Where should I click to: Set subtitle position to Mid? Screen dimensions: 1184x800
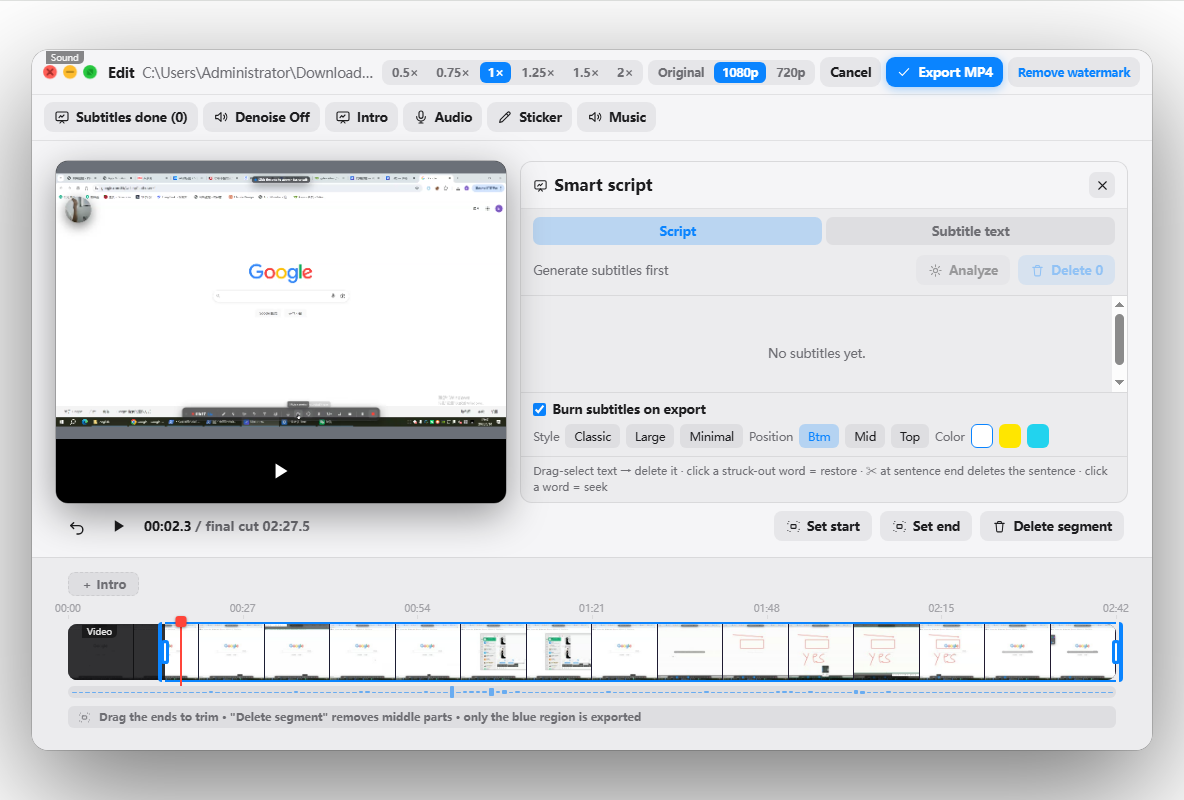tap(865, 437)
